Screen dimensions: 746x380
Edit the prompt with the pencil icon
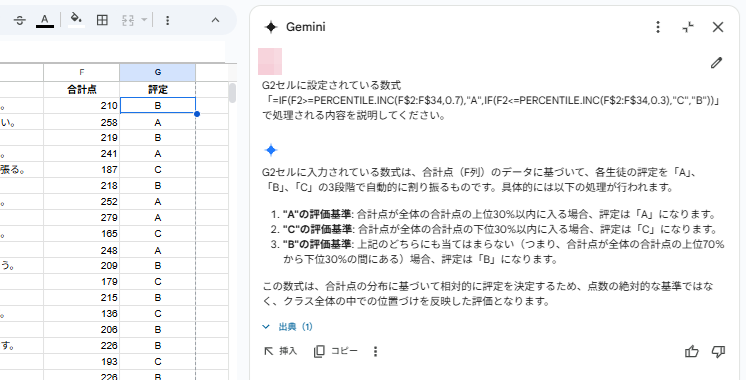(x=716, y=62)
